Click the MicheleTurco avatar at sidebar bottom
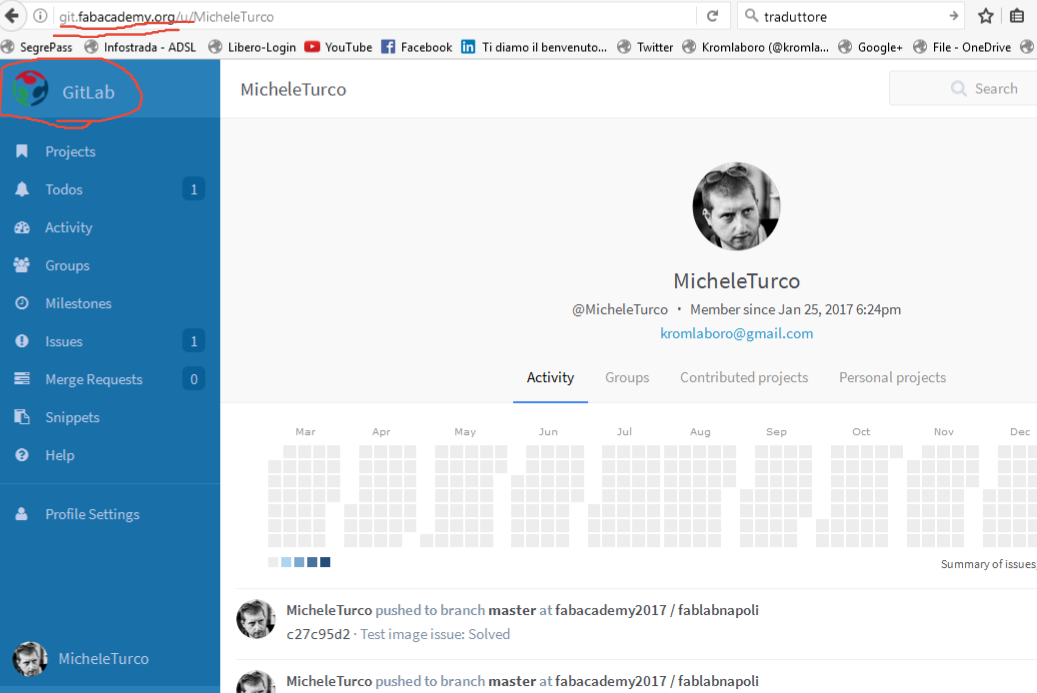 [30, 659]
